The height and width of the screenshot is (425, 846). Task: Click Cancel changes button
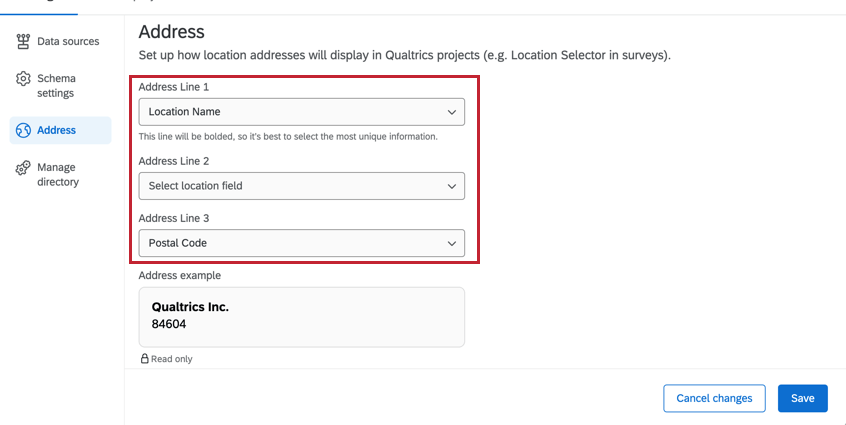[714, 398]
